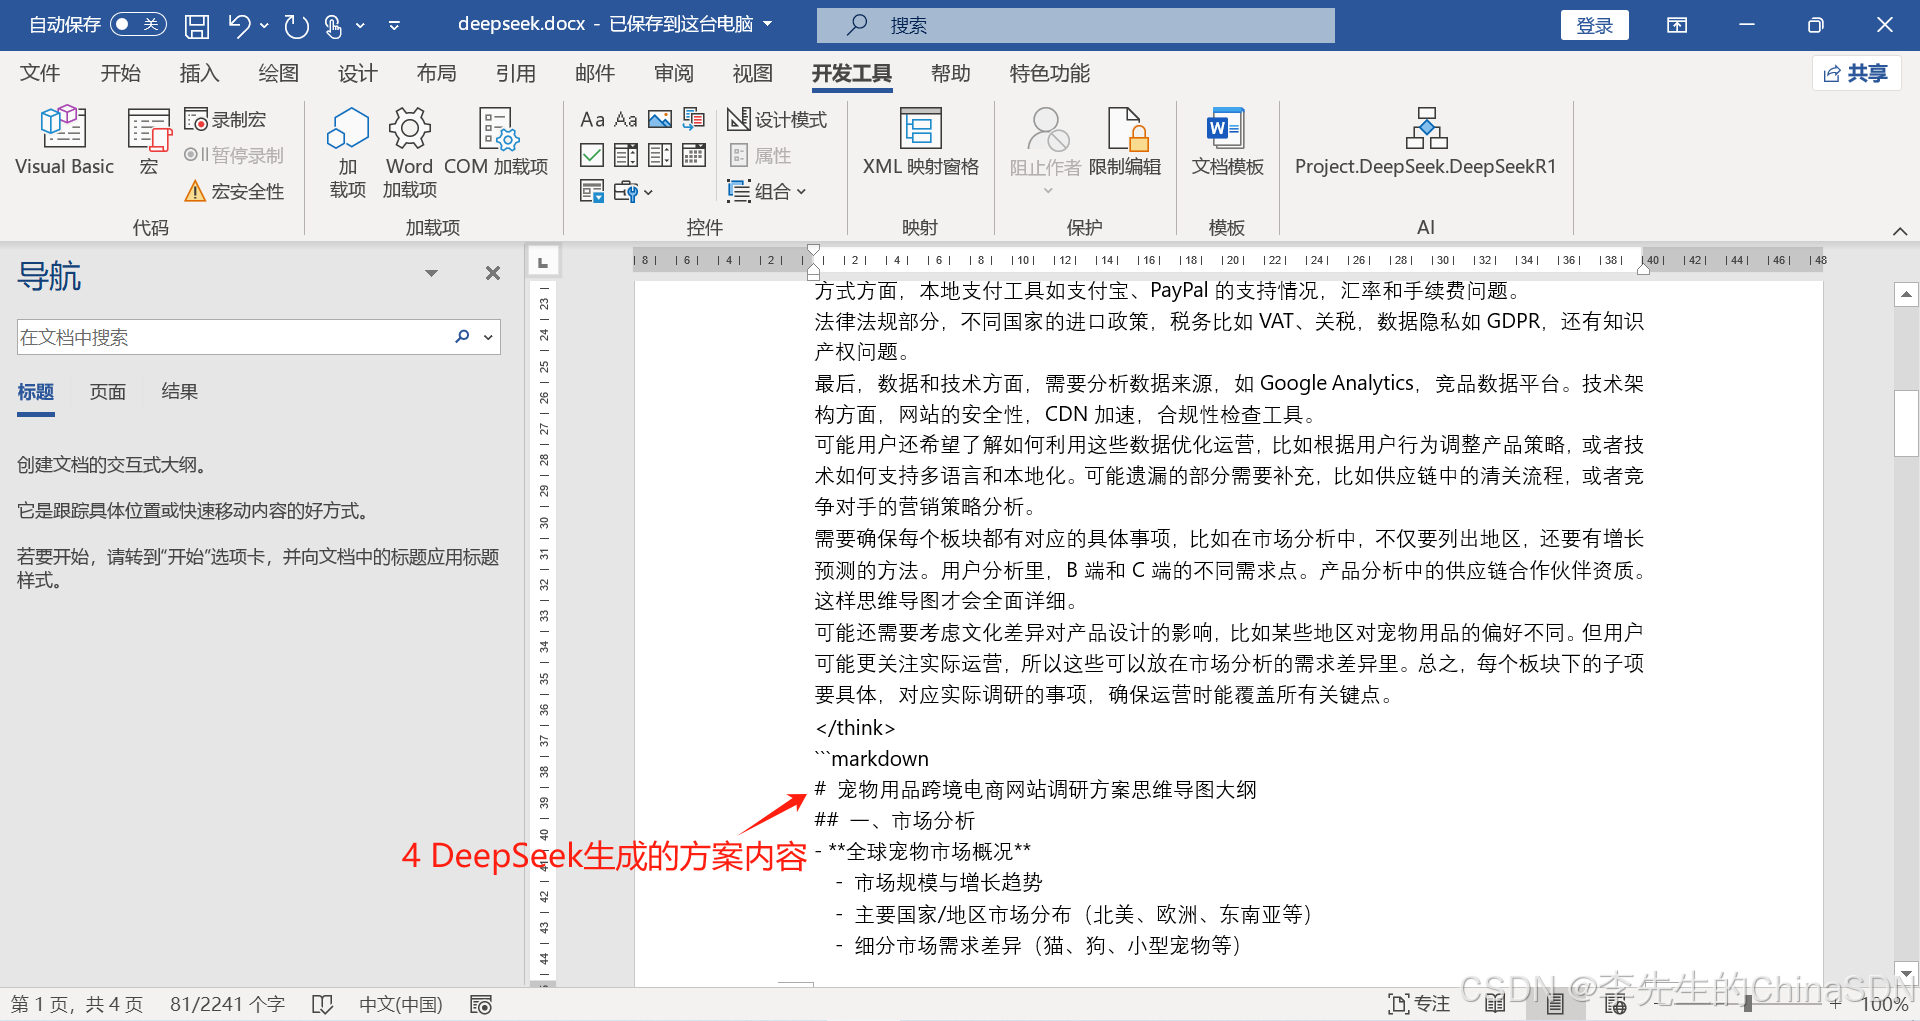Switch to Web Layout view
Viewport: 1920px width, 1021px height.
click(1615, 1004)
